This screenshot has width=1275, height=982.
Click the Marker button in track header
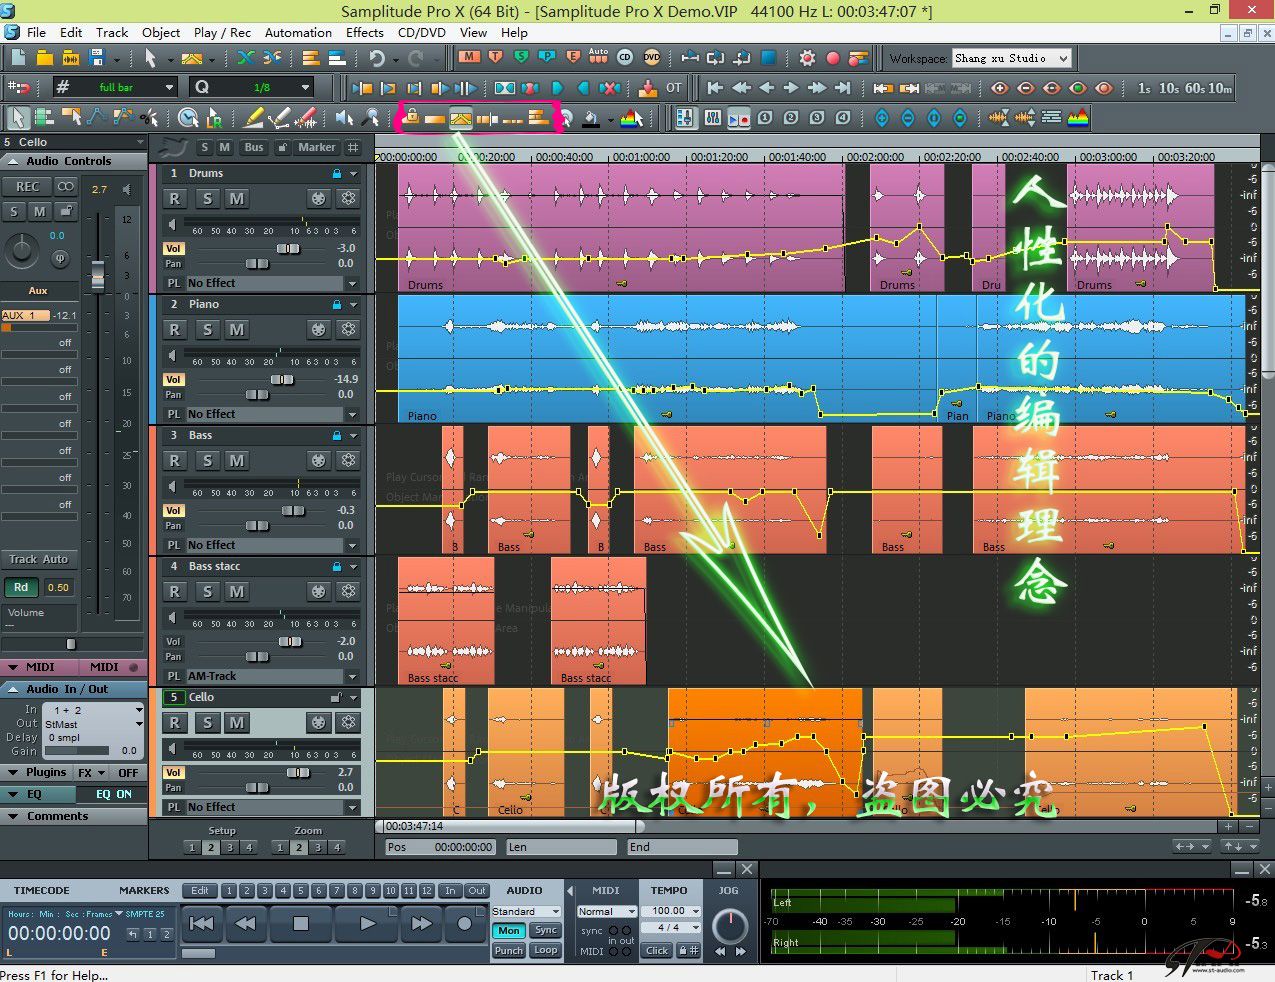tap(316, 147)
